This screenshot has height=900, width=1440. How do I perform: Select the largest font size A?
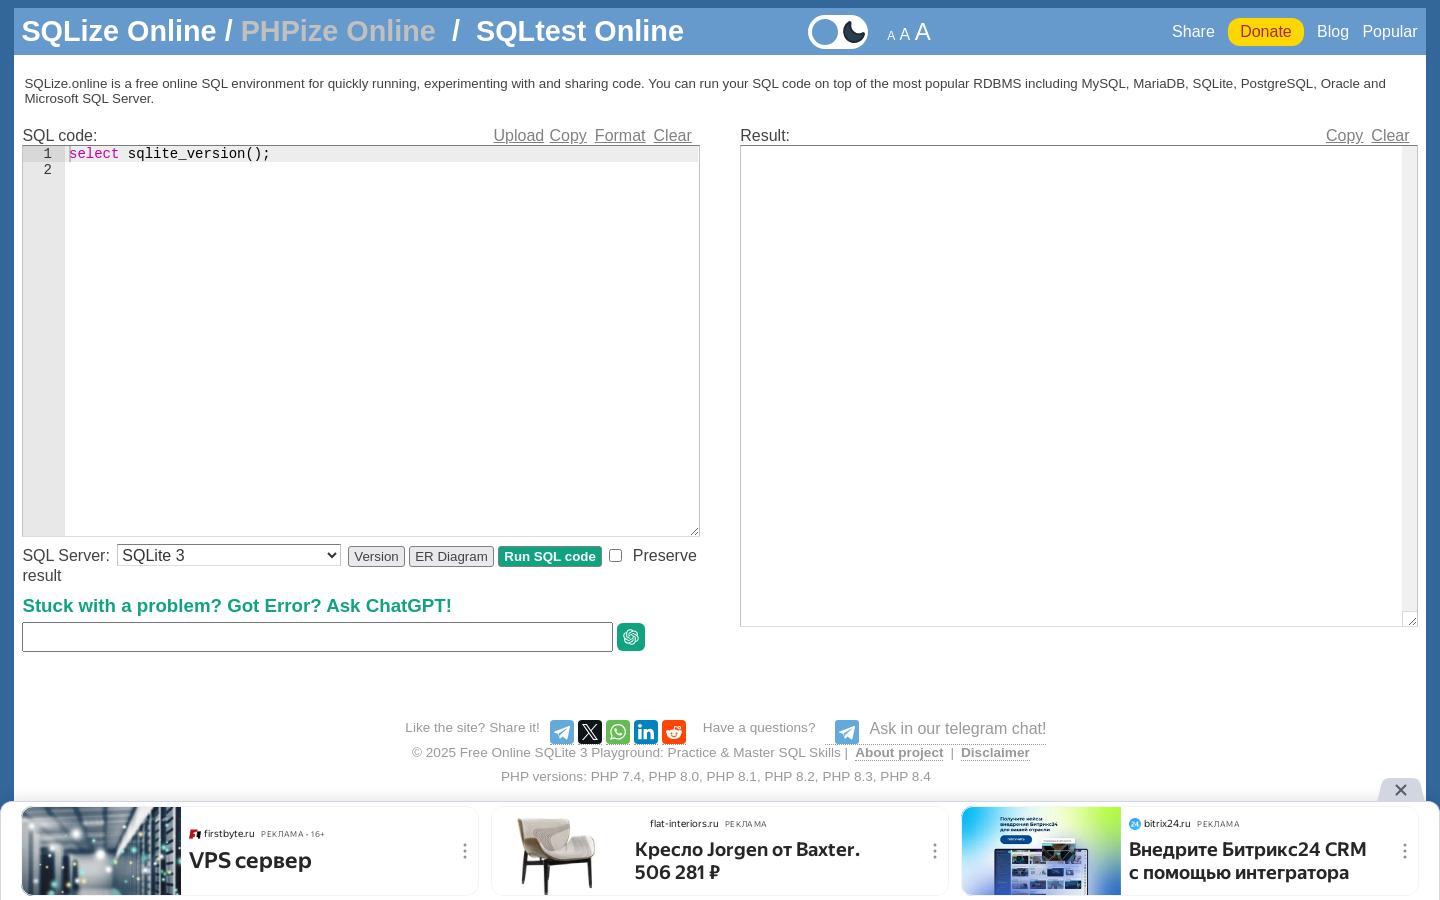923,32
